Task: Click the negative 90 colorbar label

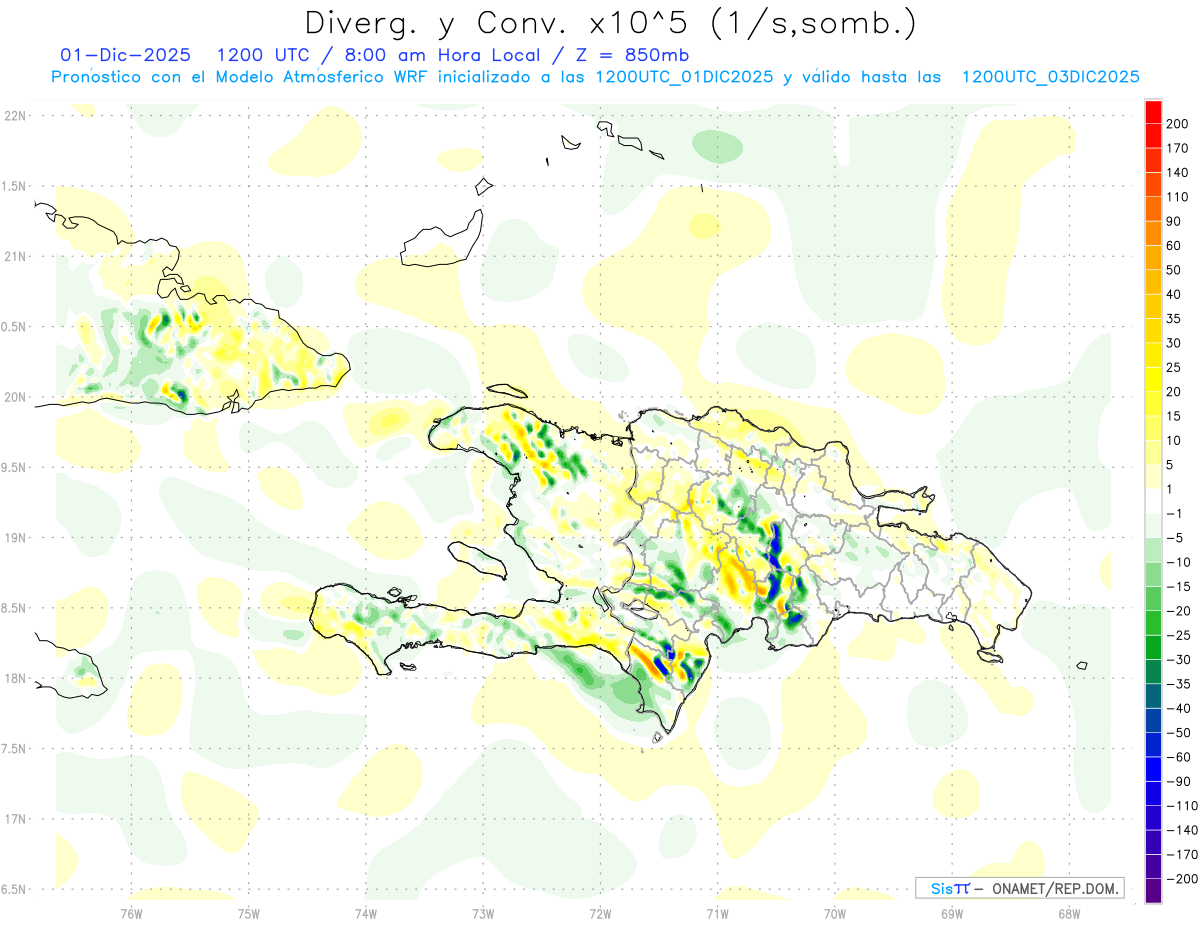Action: 1179,782
